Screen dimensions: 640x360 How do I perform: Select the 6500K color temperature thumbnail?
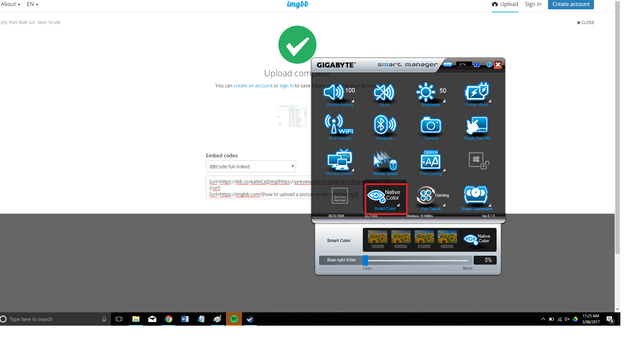(424, 239)
